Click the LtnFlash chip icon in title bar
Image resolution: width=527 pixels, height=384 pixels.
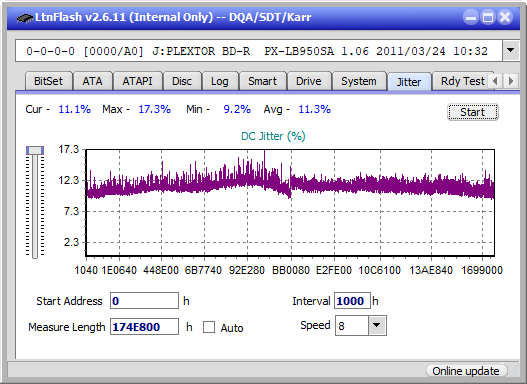(24, 17)
